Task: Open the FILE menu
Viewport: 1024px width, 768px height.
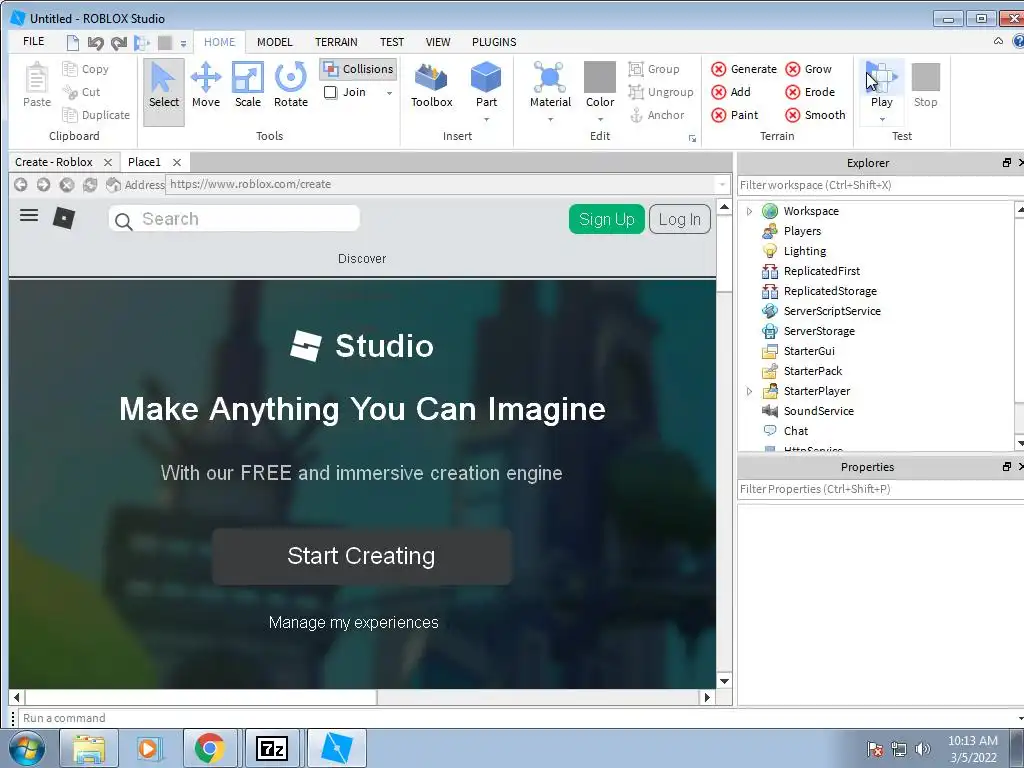Action: [34, 41]
